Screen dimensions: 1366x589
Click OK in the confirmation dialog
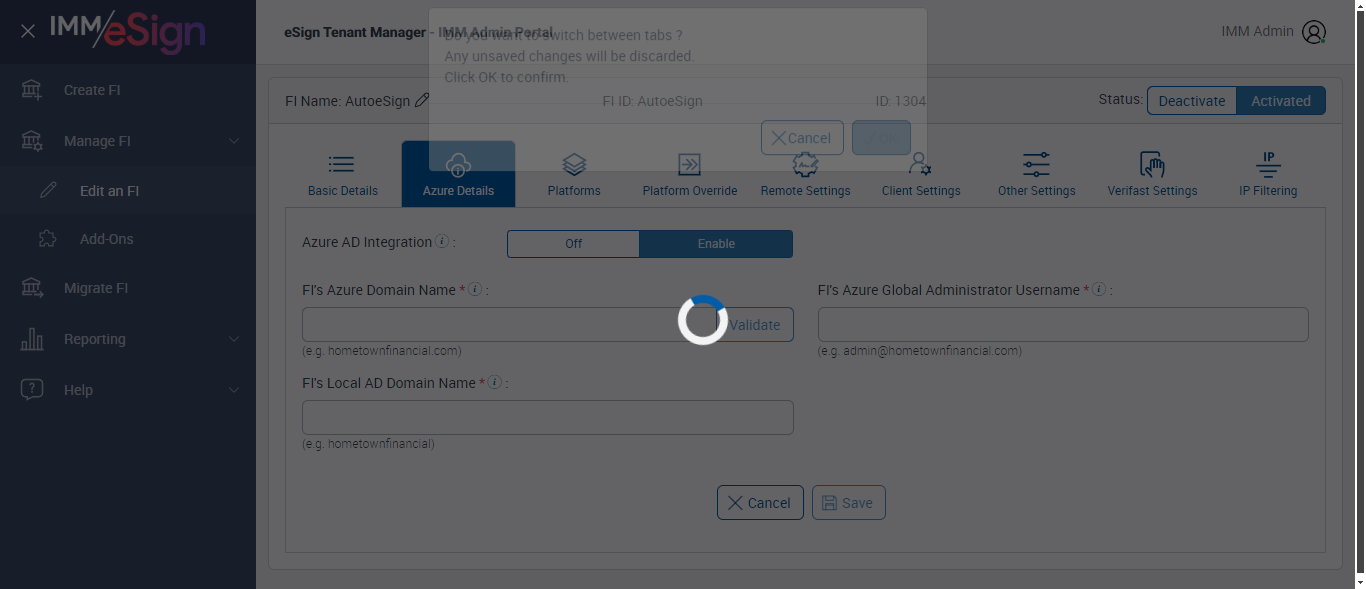click(x=881, y=138)
